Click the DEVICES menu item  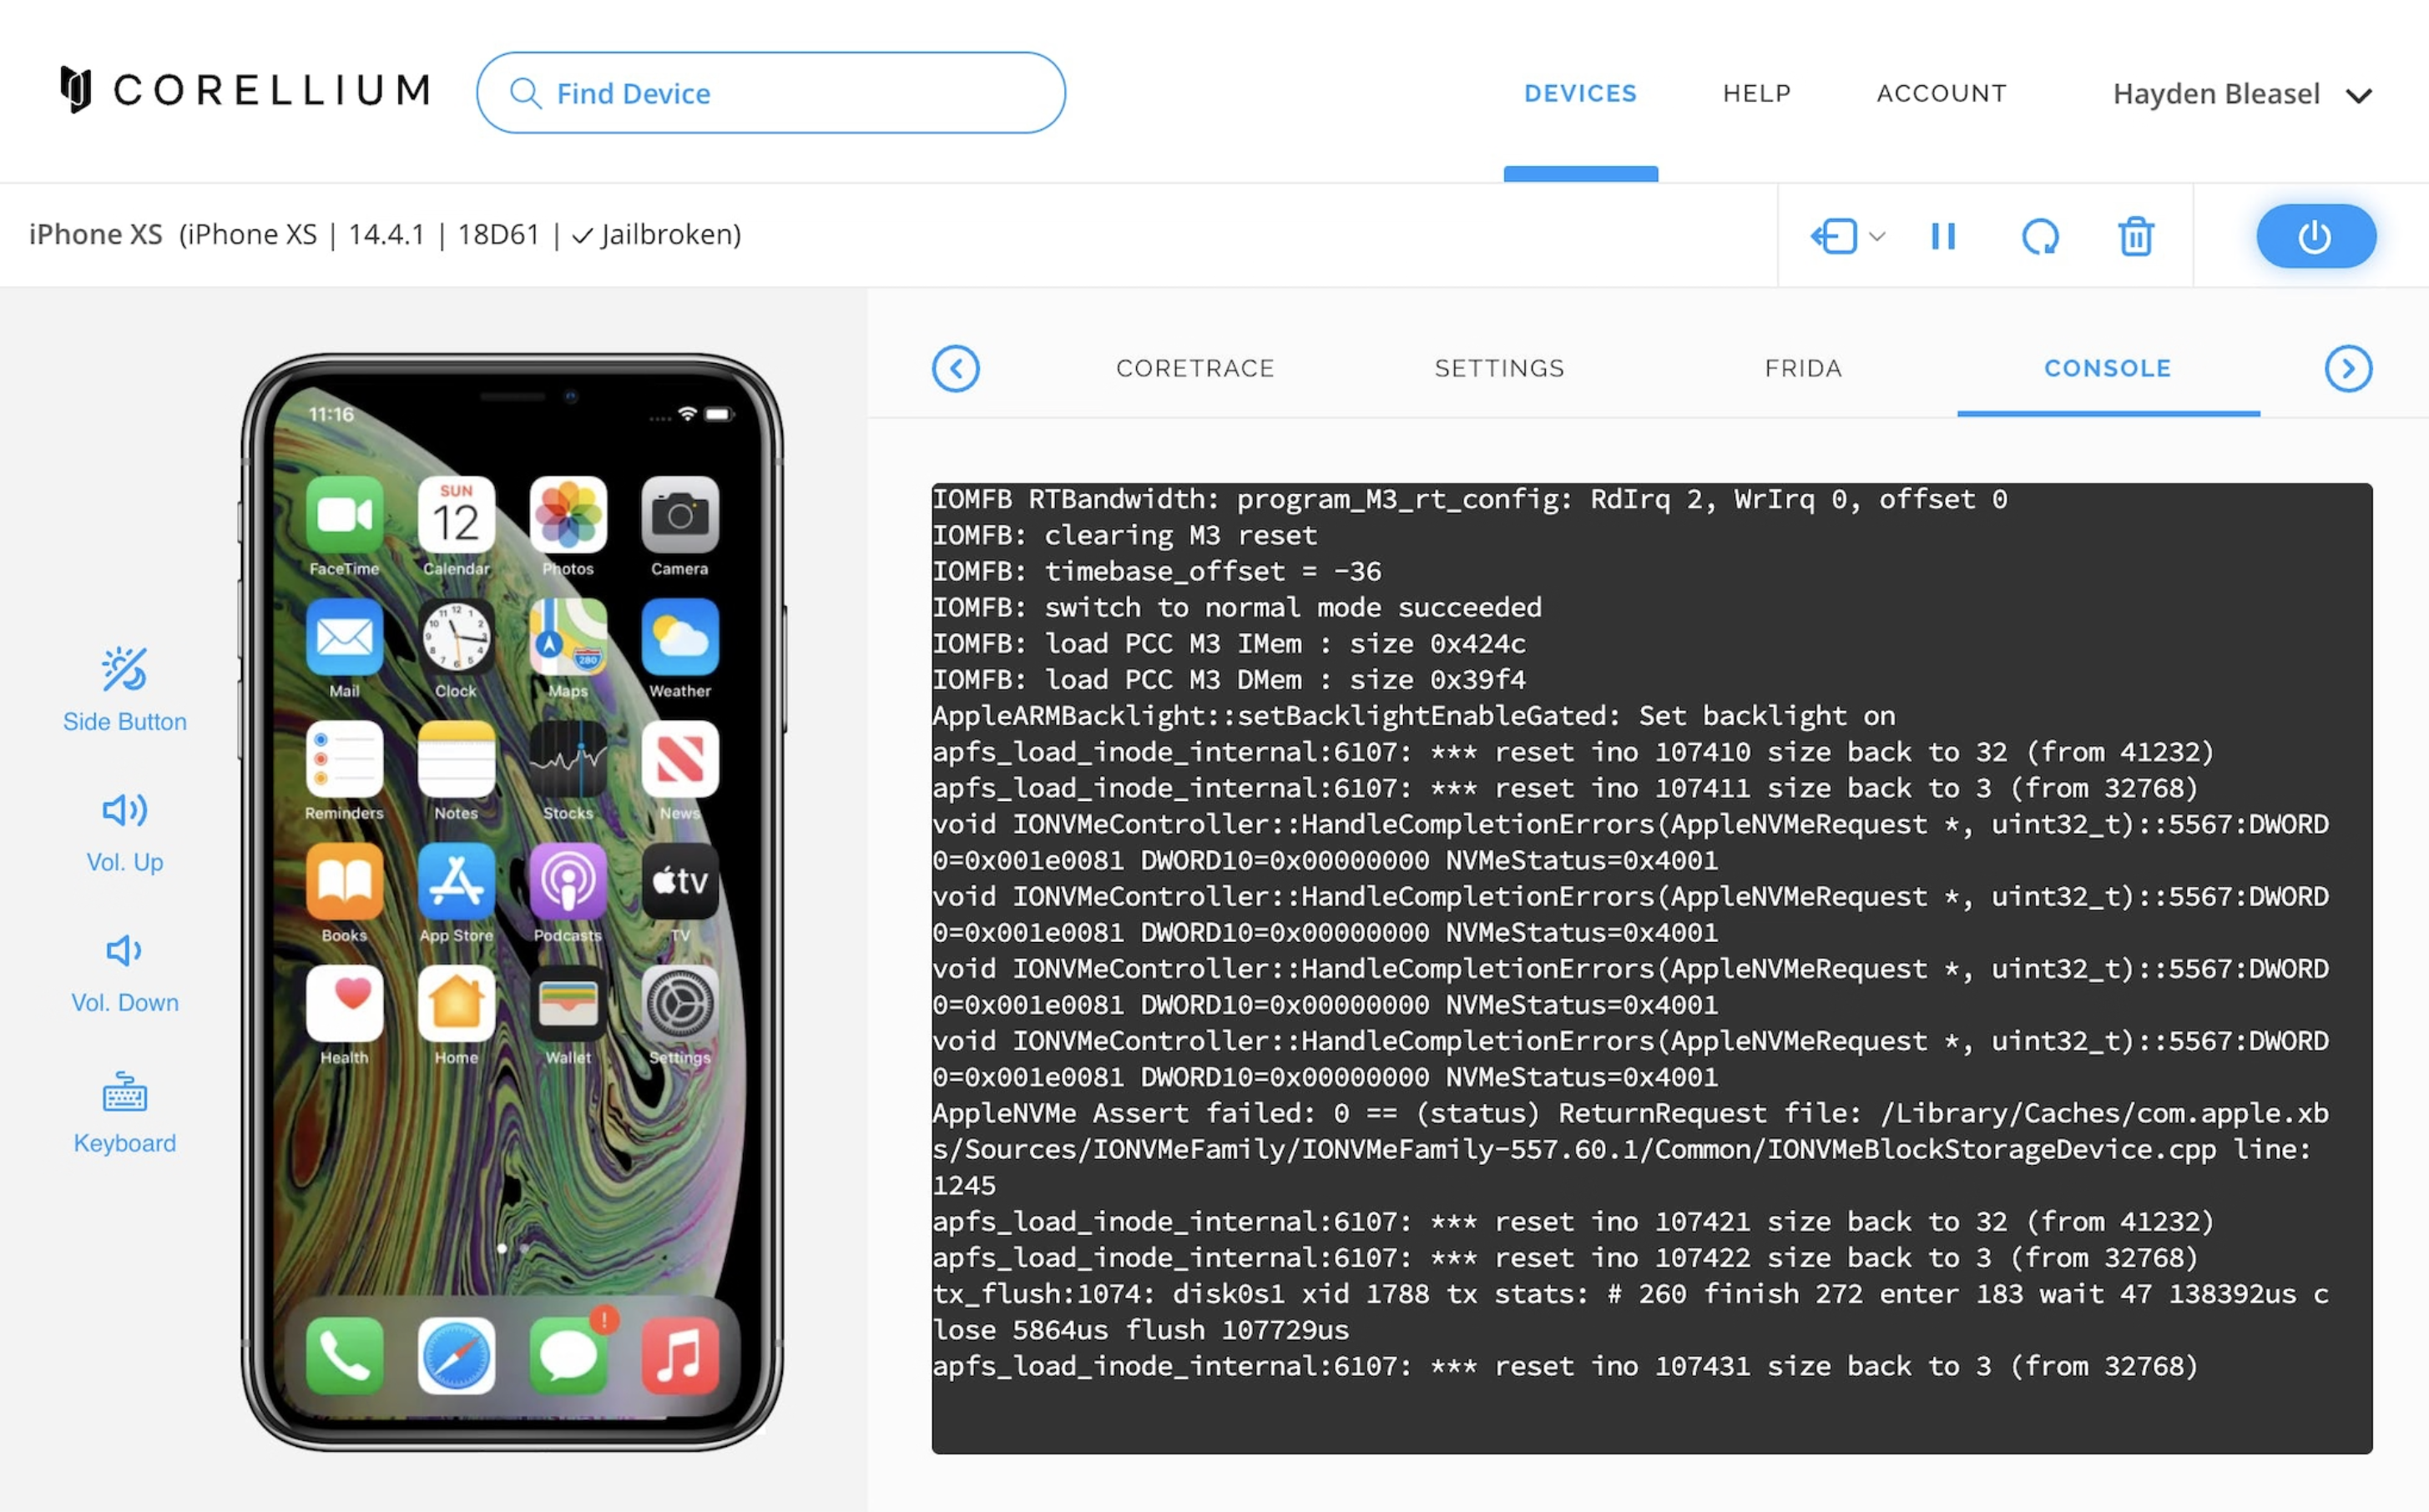point(1580,93)
